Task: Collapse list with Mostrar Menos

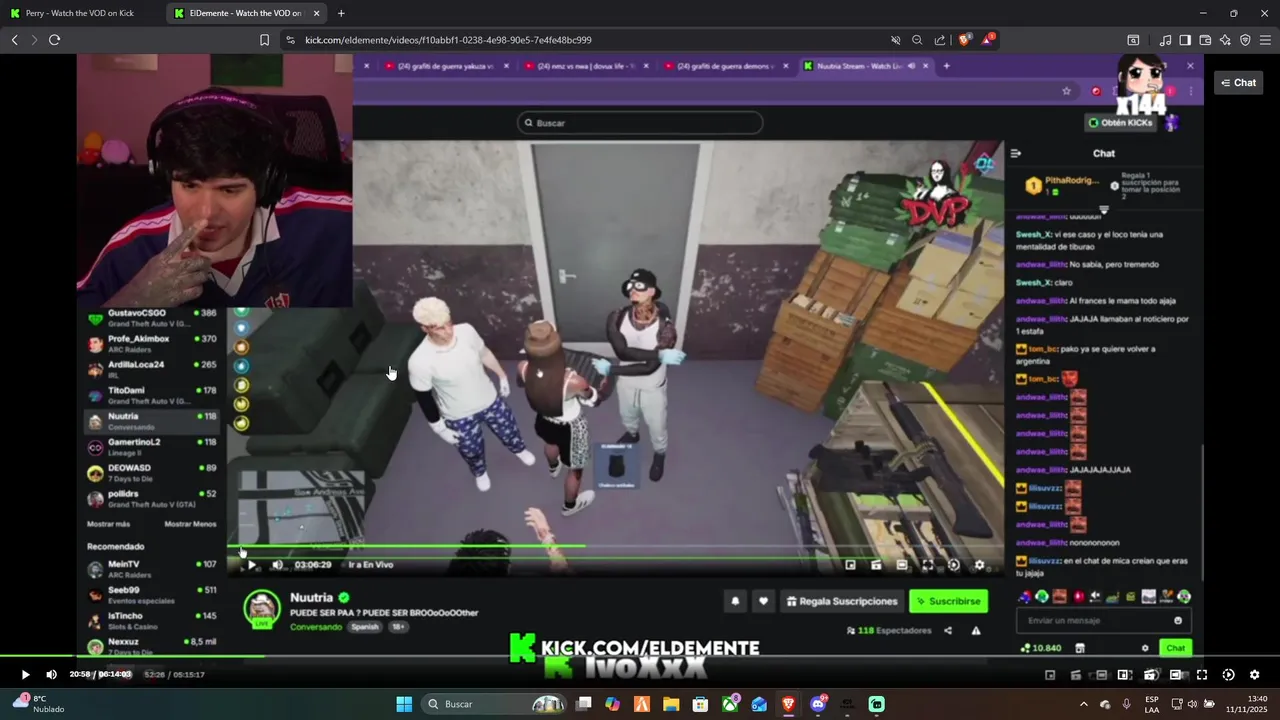Action: (190, 524)
